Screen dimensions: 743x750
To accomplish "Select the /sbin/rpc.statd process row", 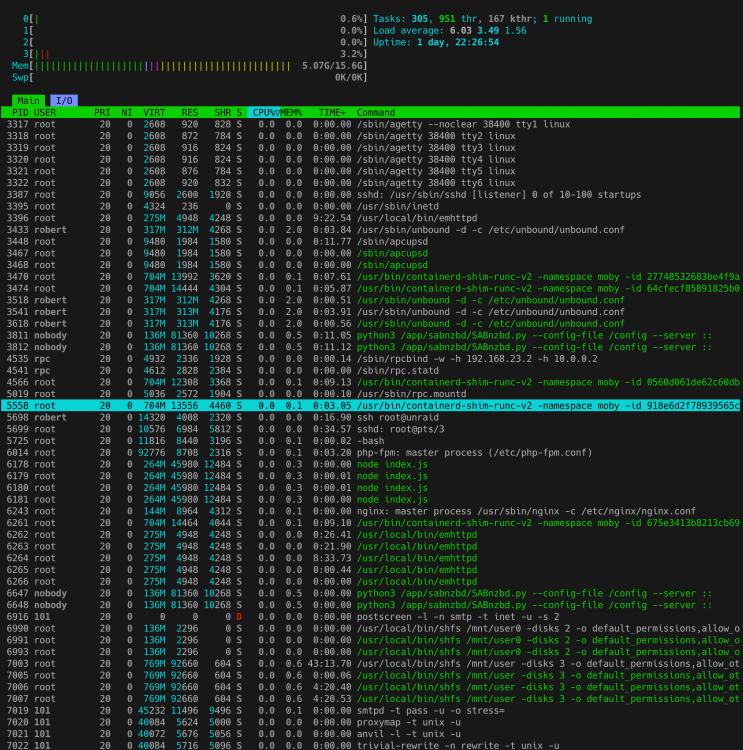I will coord(370,370).
